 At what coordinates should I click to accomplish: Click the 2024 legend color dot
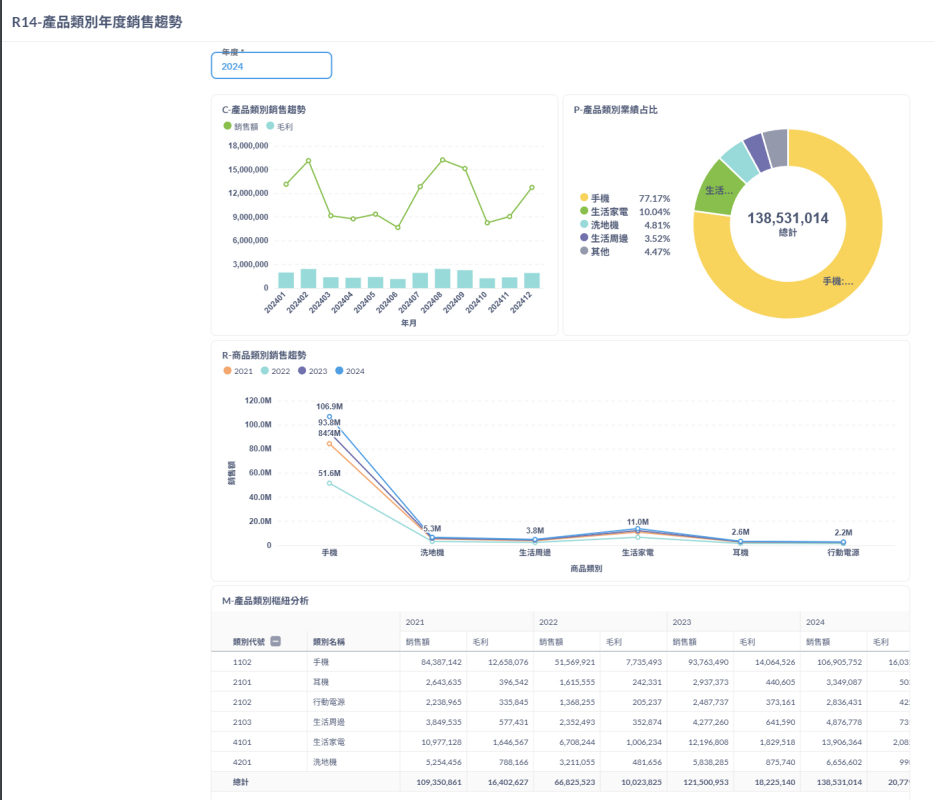coord(340,371)
